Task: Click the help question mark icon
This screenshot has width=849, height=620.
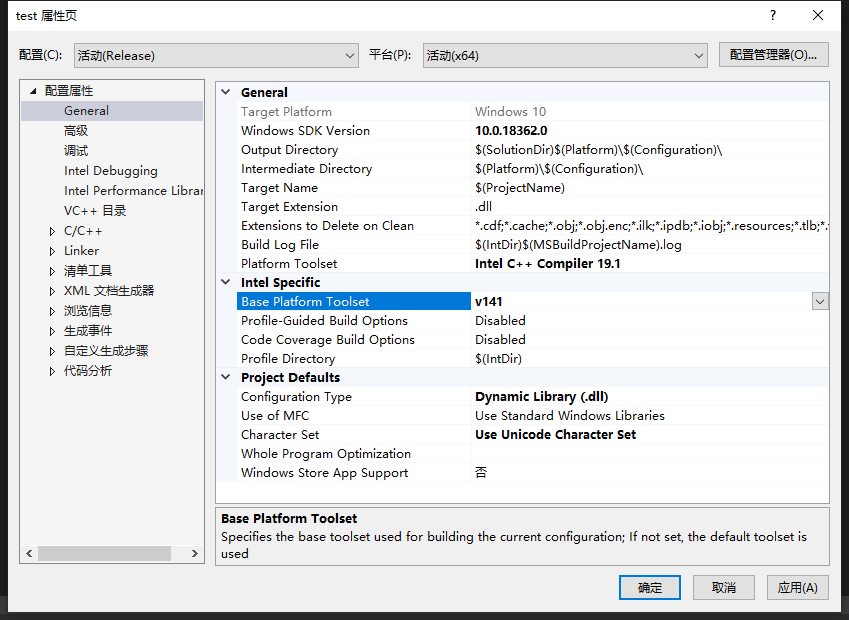Action: tap(772, 15)
